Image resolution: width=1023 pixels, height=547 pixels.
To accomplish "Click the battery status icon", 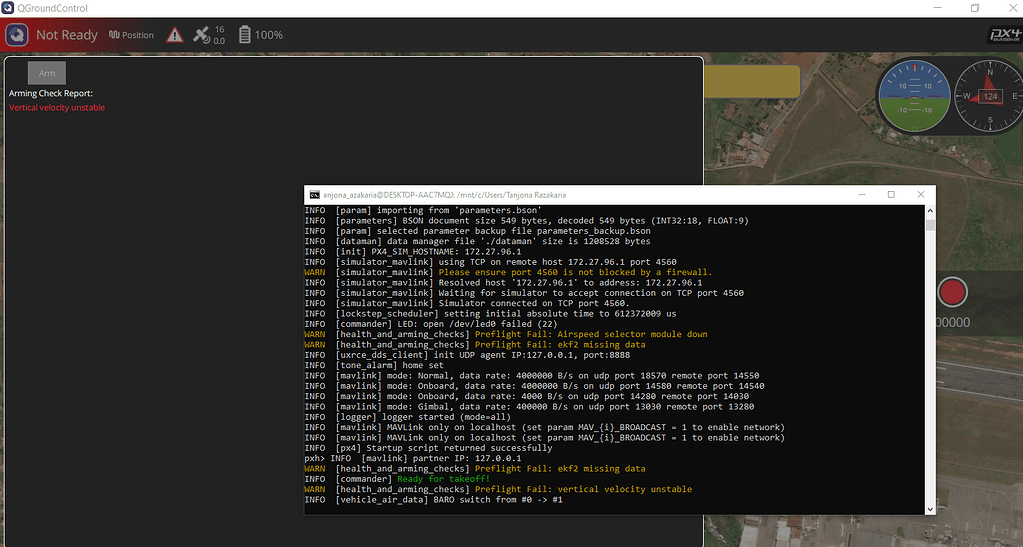I will tap(245, 35).
